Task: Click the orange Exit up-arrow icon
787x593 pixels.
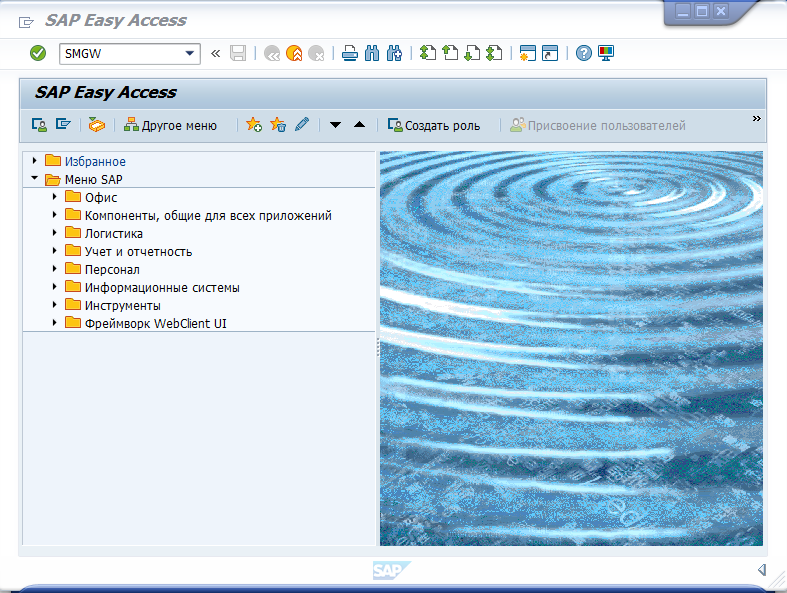Action: tap(294, 54)
